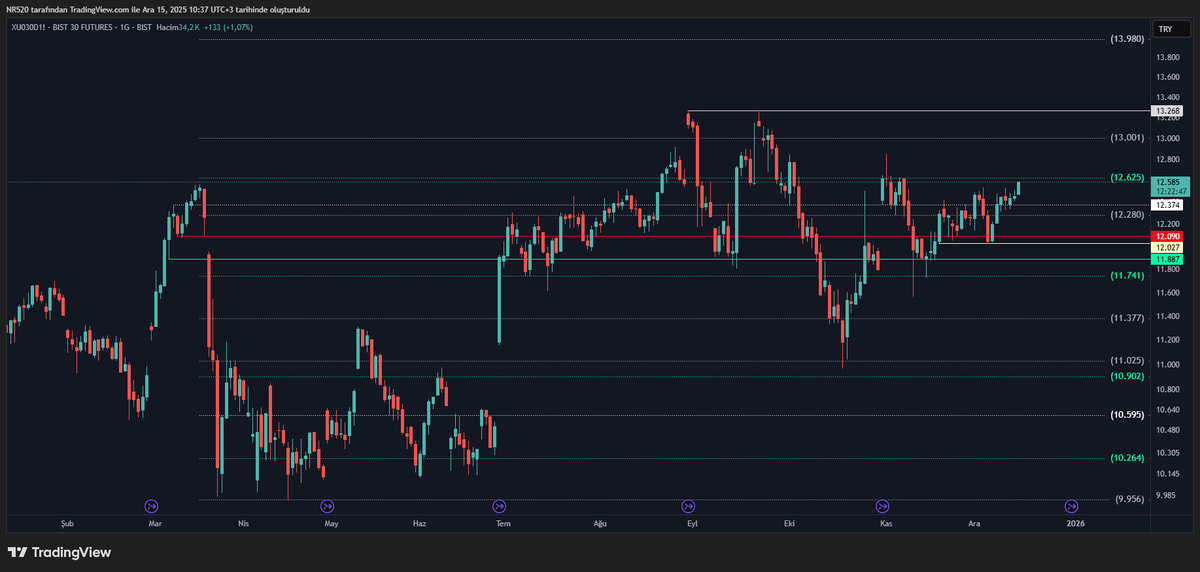1200x572 pixels.
Task: Open the event marker above Mar
Action: click(x=152, y=506)
